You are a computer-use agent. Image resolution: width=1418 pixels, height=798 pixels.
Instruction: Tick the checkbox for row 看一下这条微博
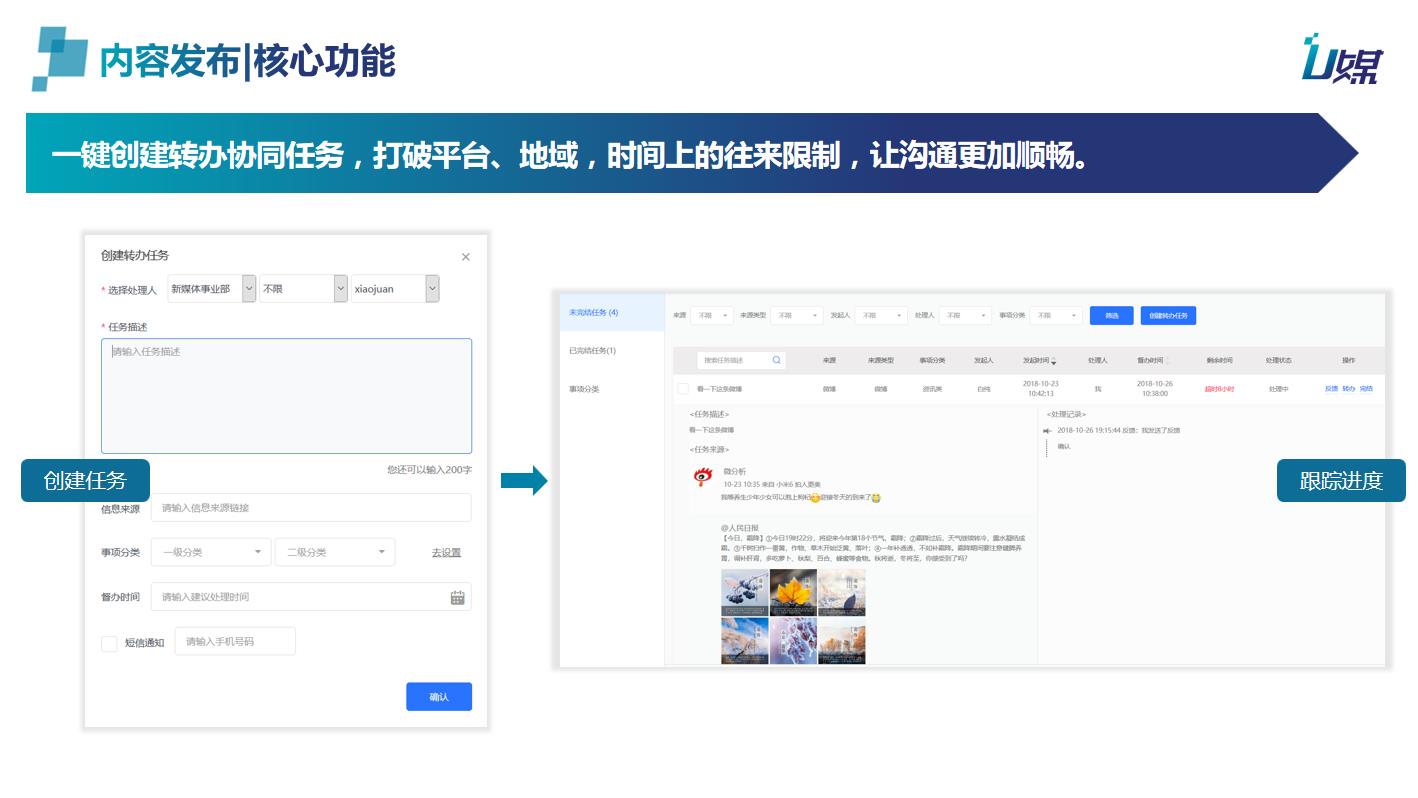pos(683,388)
